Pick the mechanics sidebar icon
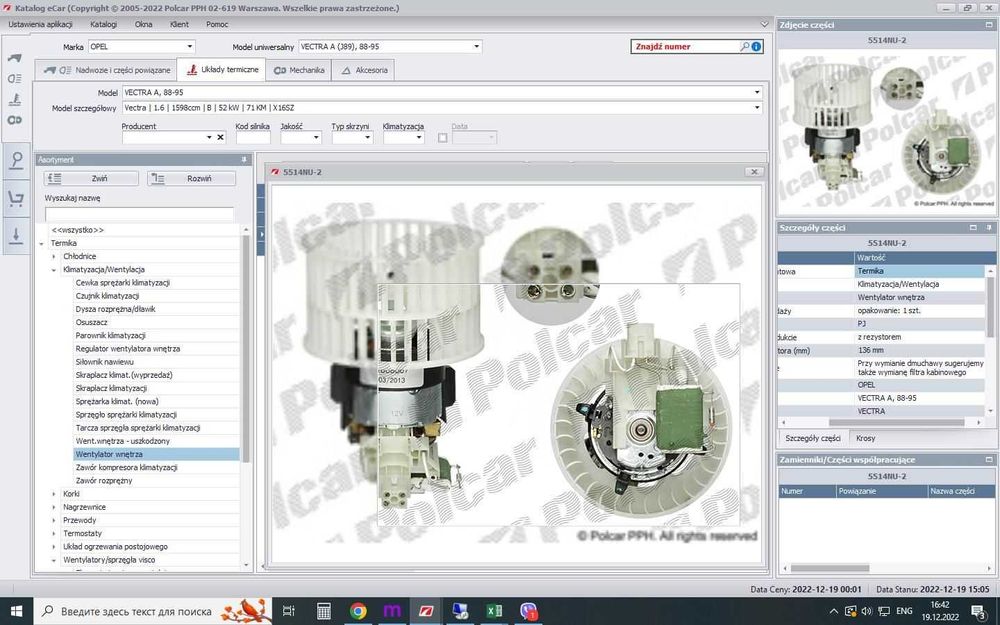 click(x=15, y=120)
